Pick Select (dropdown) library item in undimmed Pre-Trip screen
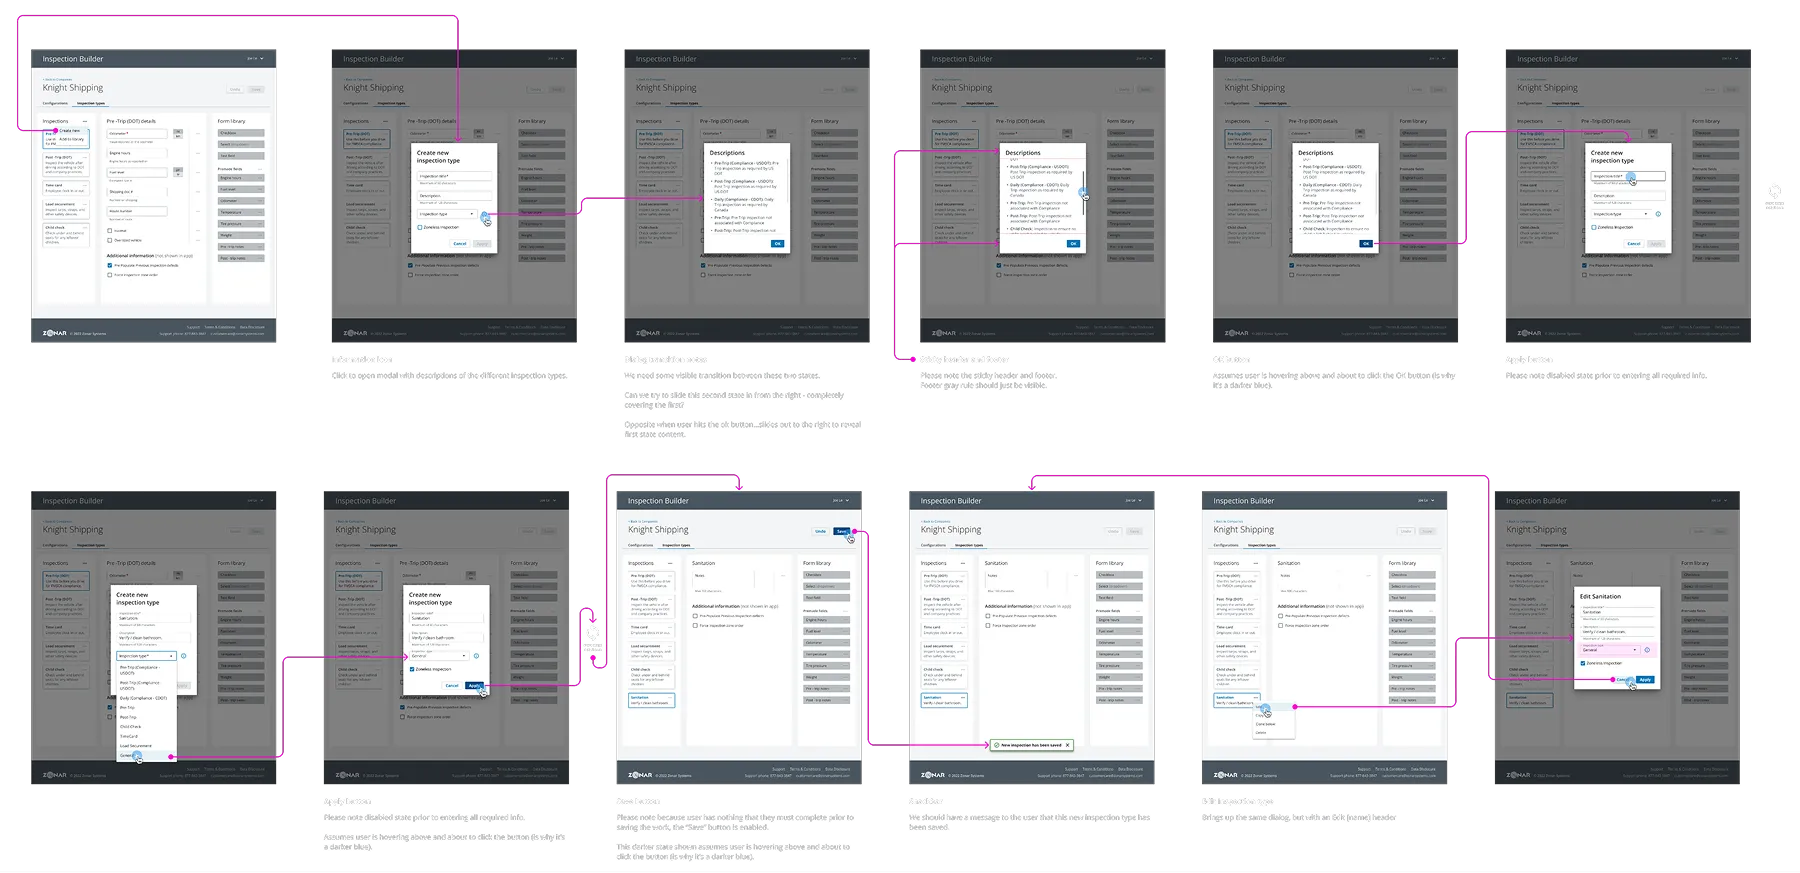 point(241,144)
